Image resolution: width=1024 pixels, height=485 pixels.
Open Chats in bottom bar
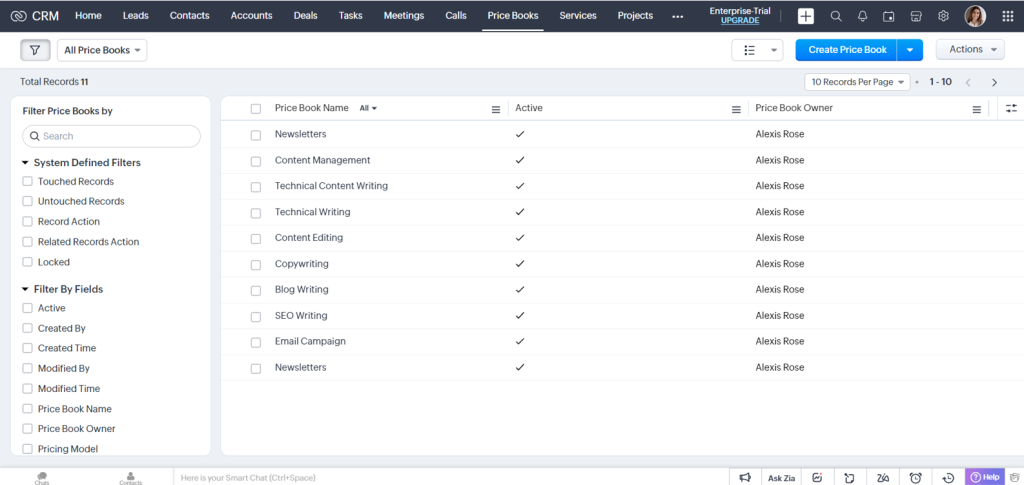point(42,478)
